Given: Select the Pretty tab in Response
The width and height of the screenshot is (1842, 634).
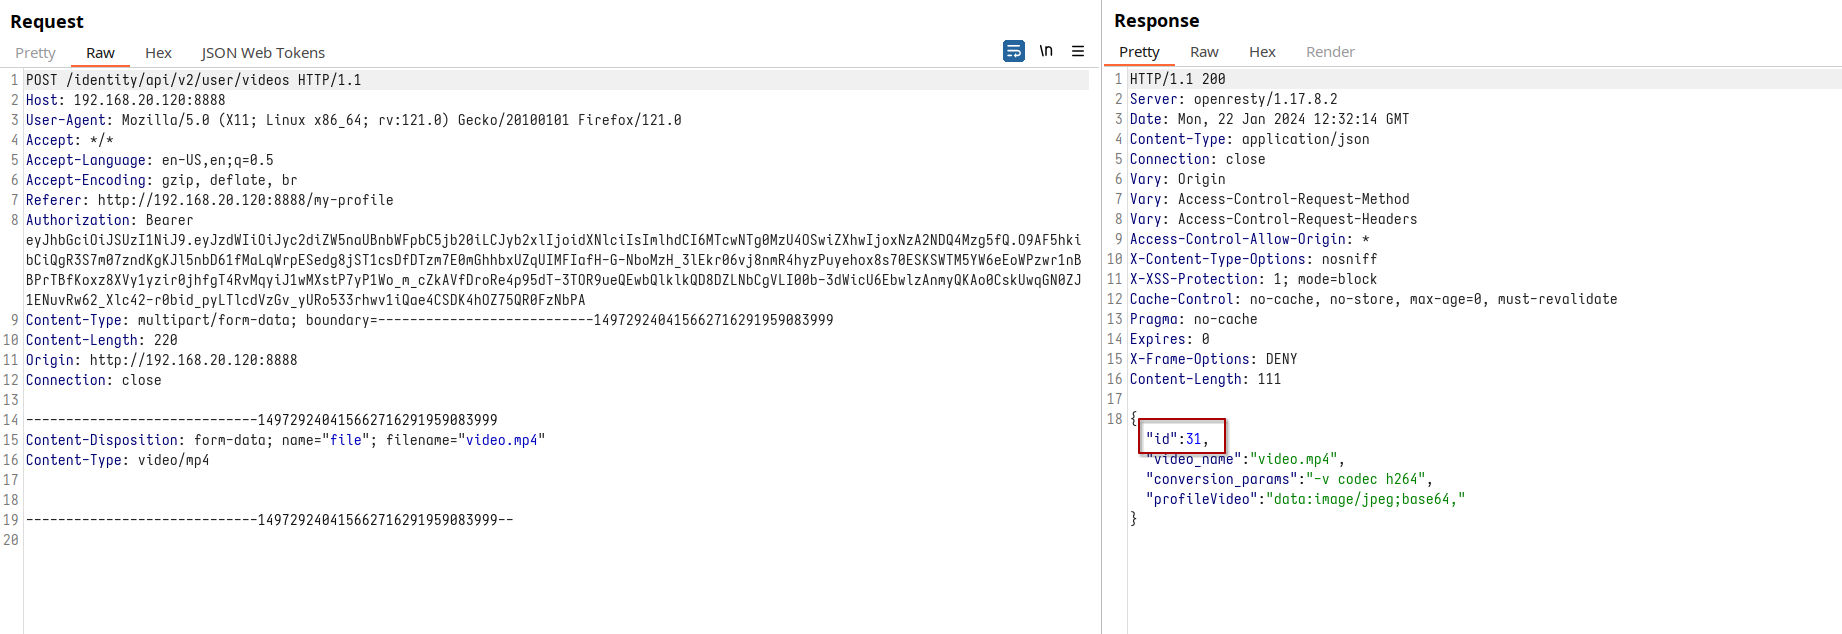Looking at the screenshot, I should pyautogui.click(x=1139, y=52).
